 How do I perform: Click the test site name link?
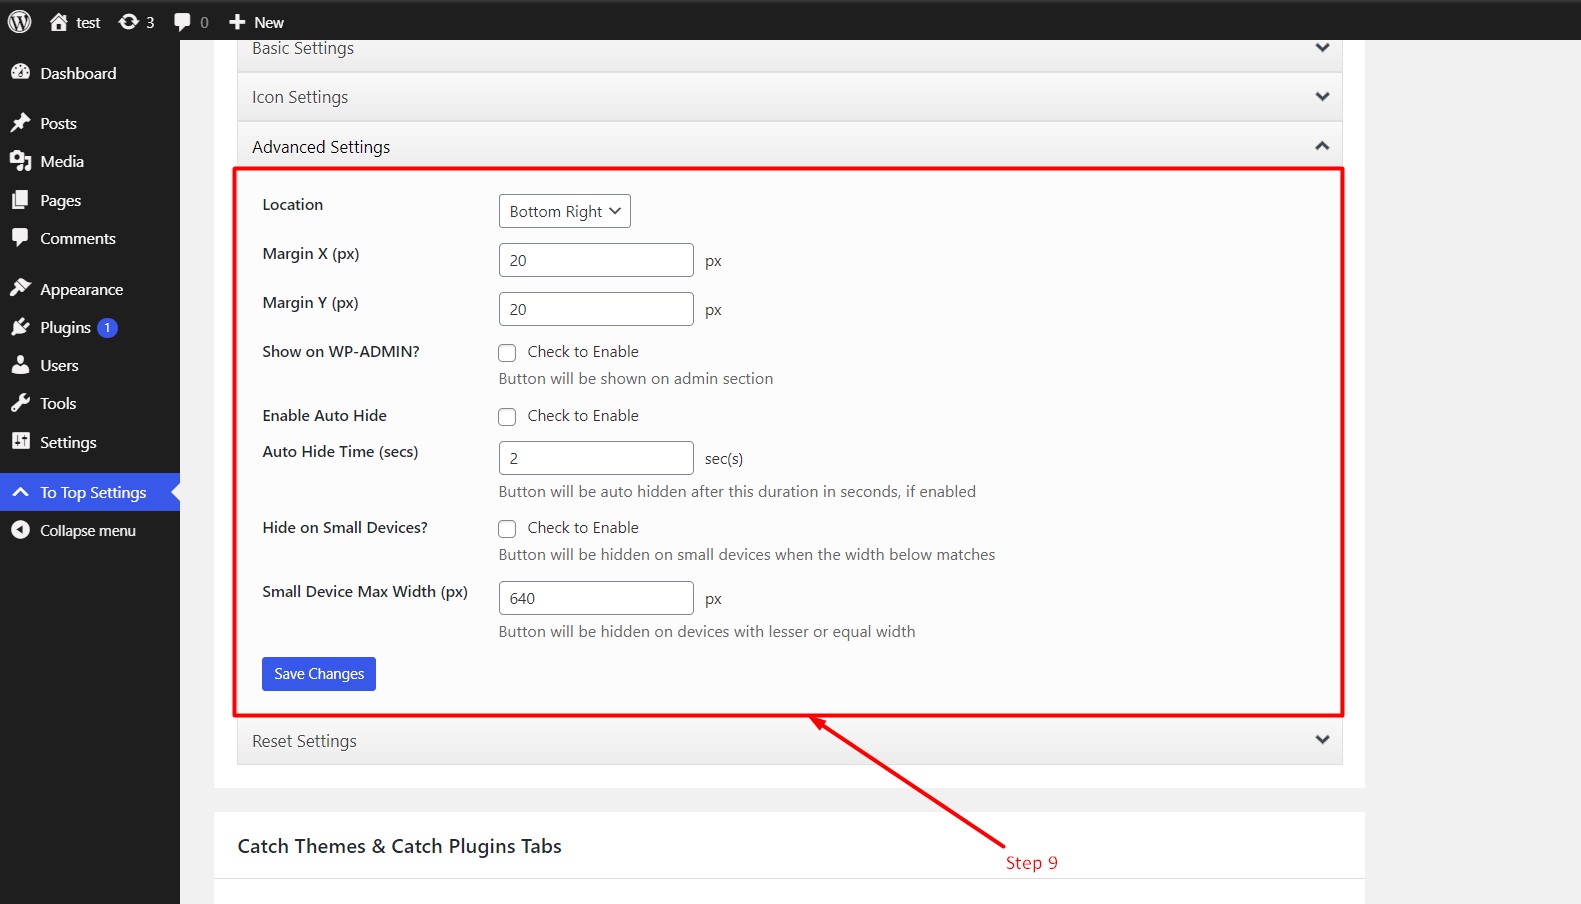click(x=88, y=22)
